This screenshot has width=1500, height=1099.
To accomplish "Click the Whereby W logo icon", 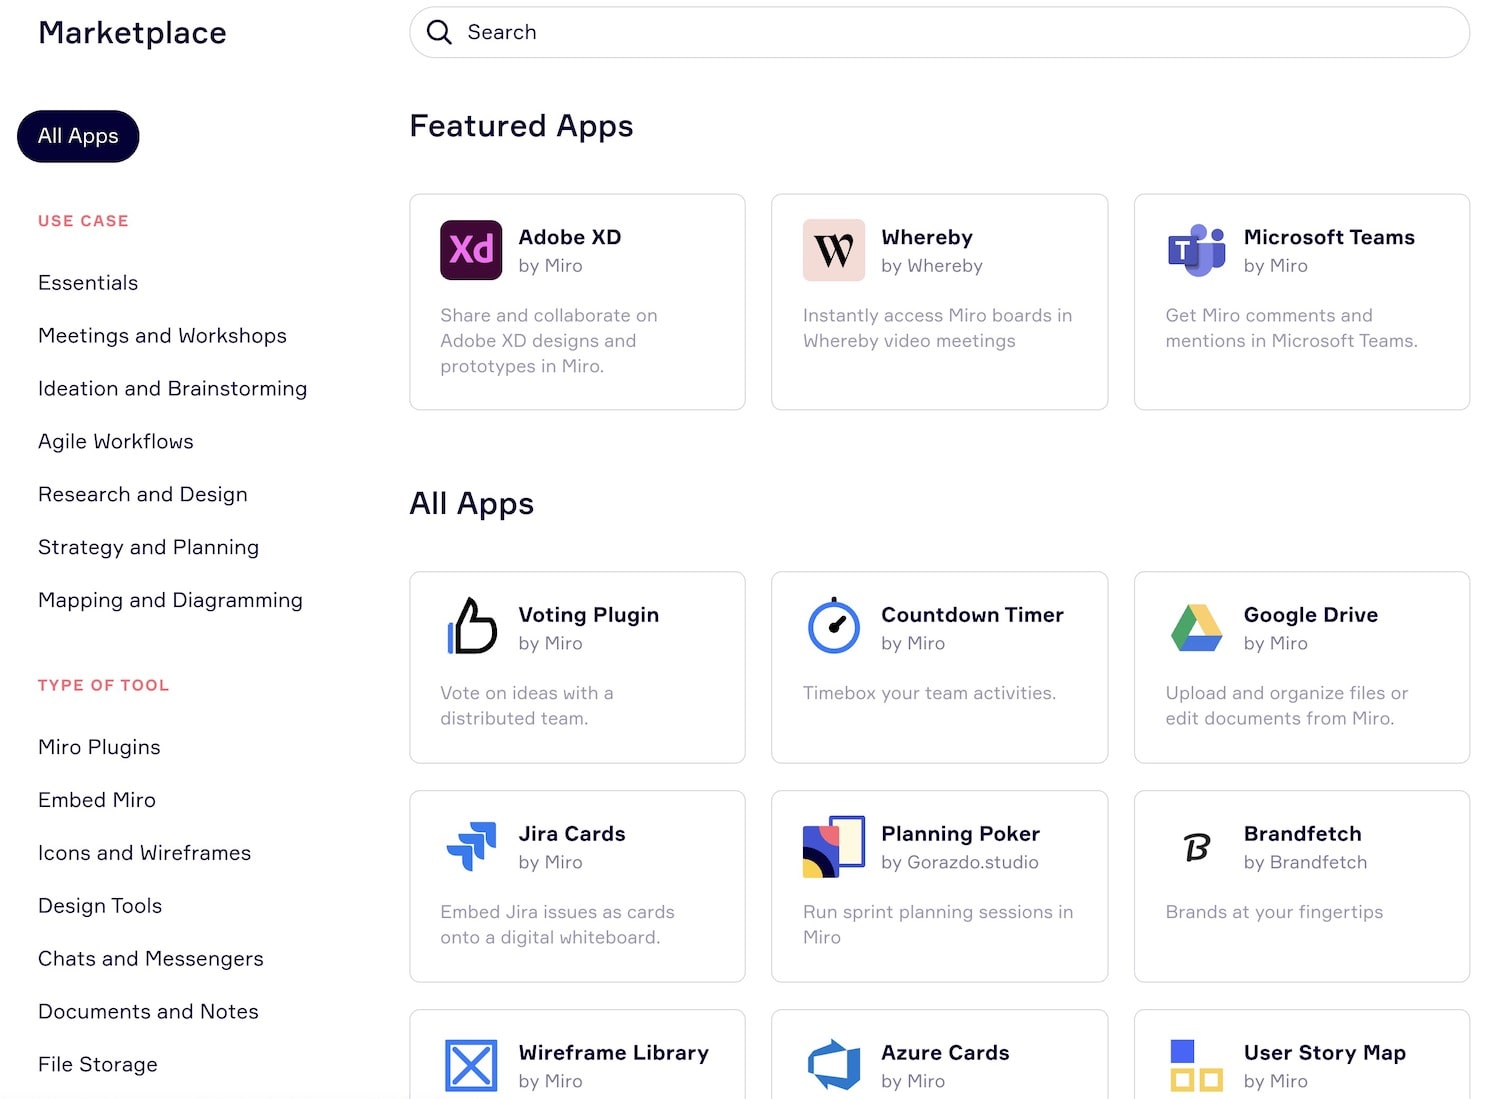I will (834, 250).
